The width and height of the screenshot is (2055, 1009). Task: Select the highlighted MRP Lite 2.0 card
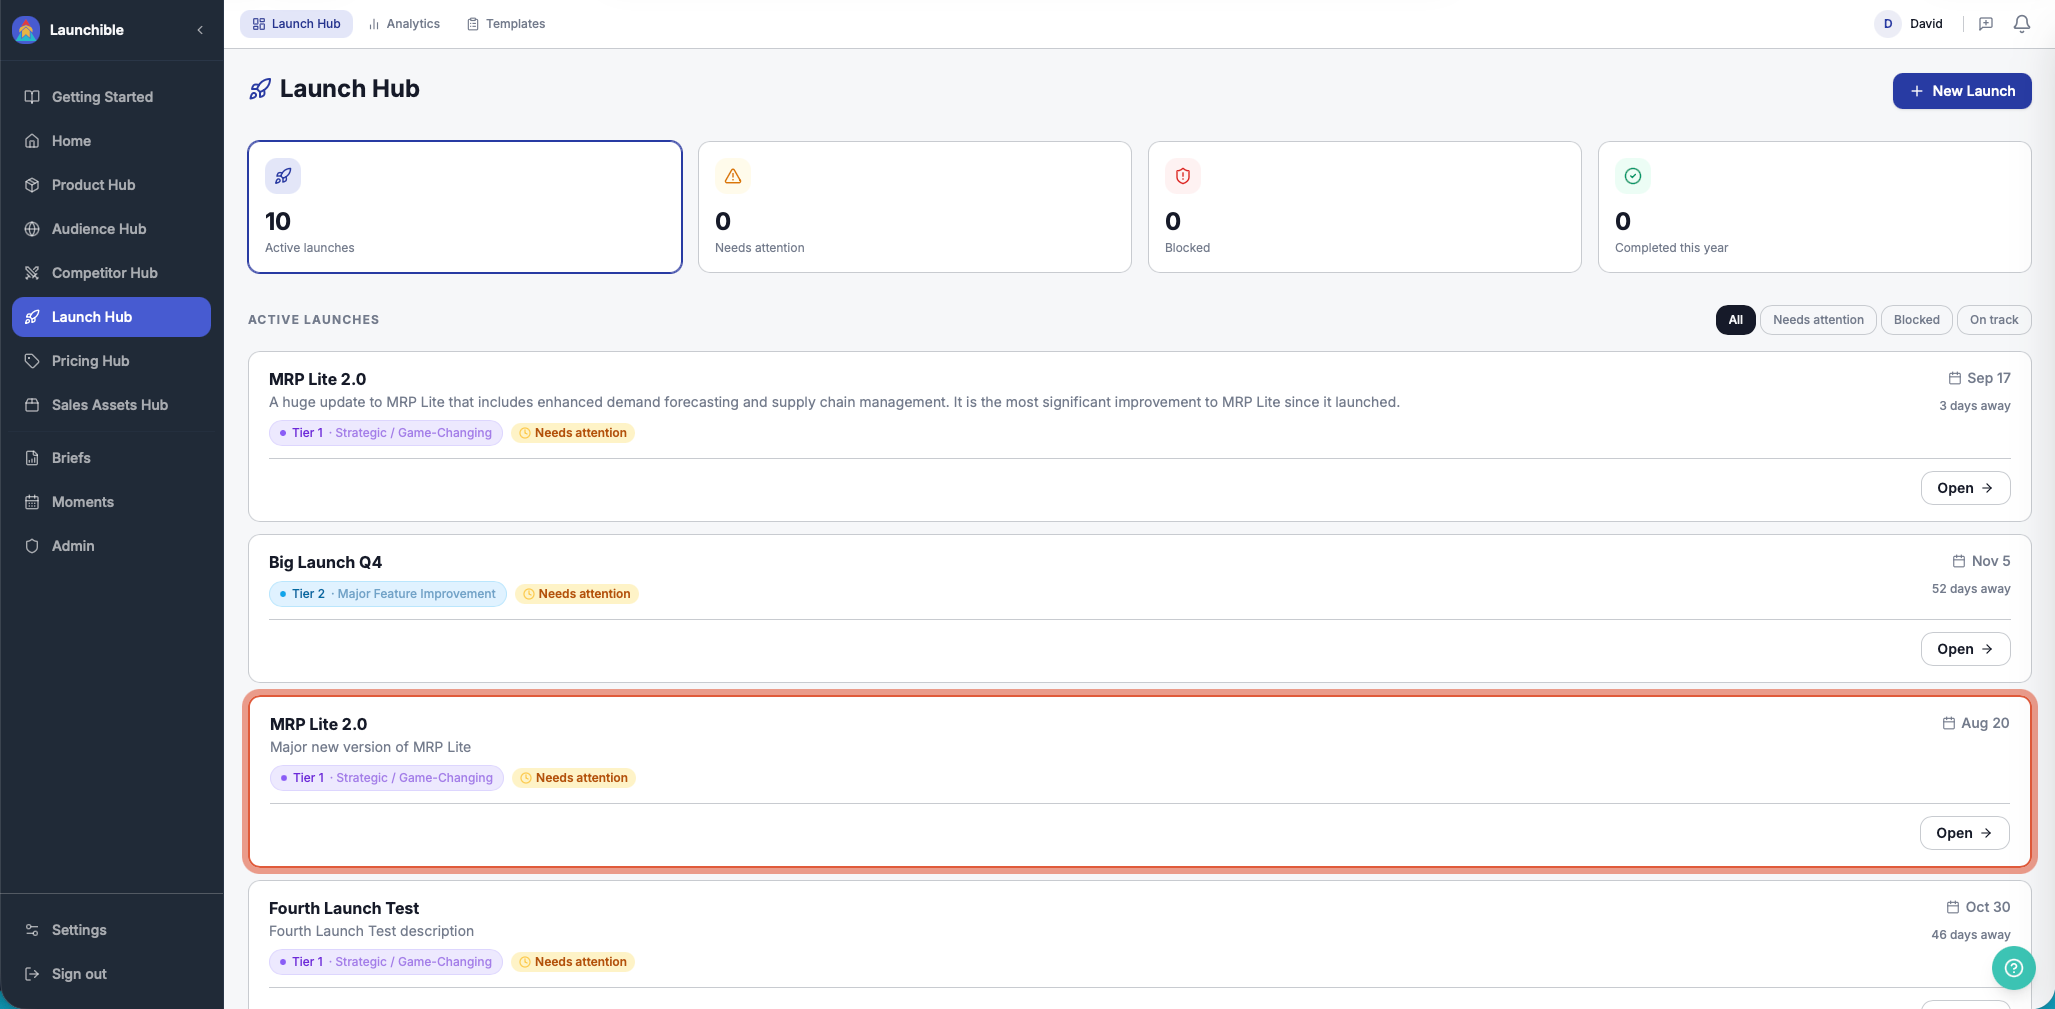pyautogui.click(x=1139, y=782)
